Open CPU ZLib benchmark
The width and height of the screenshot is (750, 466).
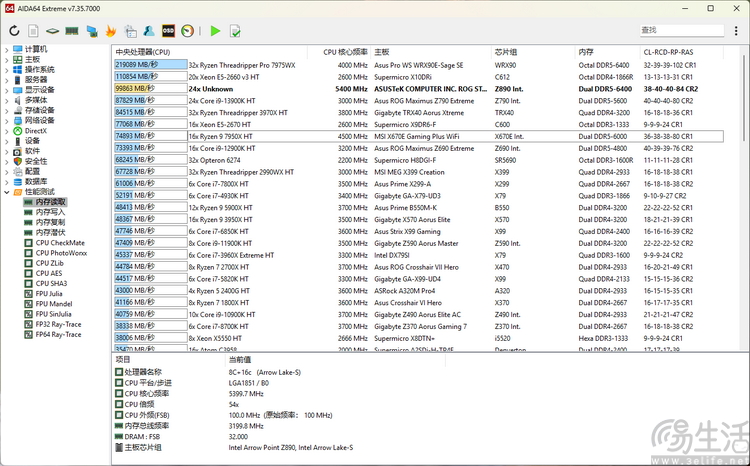49,263
